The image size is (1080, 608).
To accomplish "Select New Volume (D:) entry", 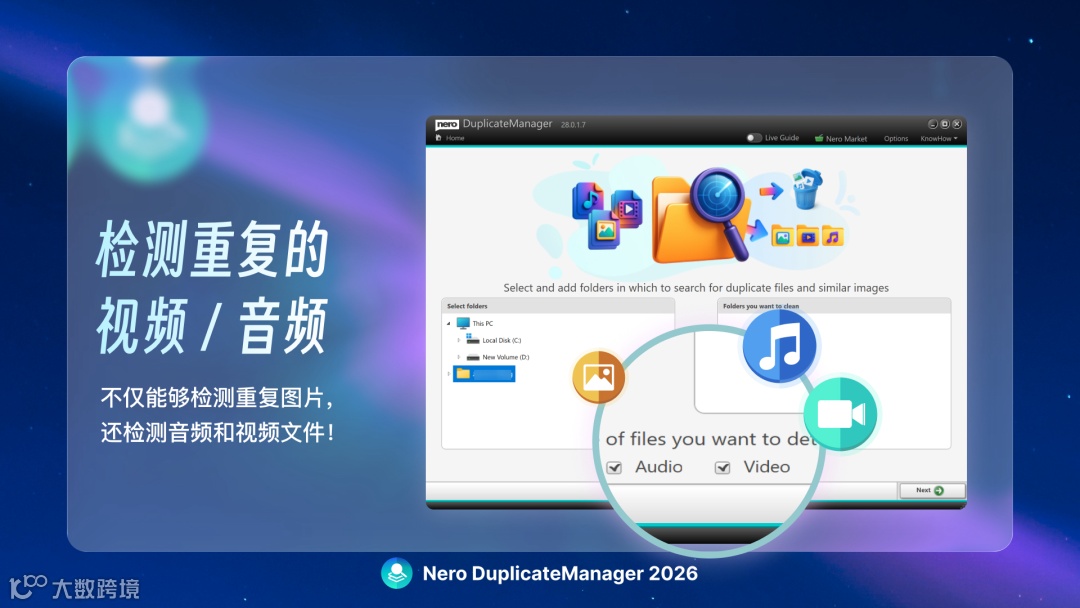I will point(498,357).
